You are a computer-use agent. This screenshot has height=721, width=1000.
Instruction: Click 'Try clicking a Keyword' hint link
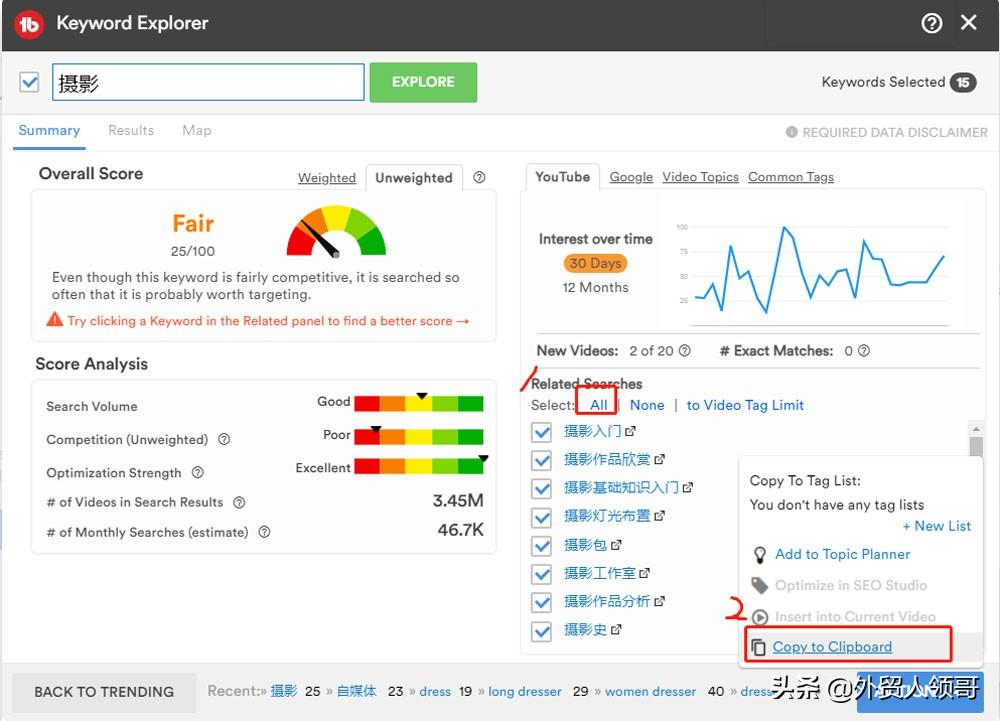coord(268,321)
